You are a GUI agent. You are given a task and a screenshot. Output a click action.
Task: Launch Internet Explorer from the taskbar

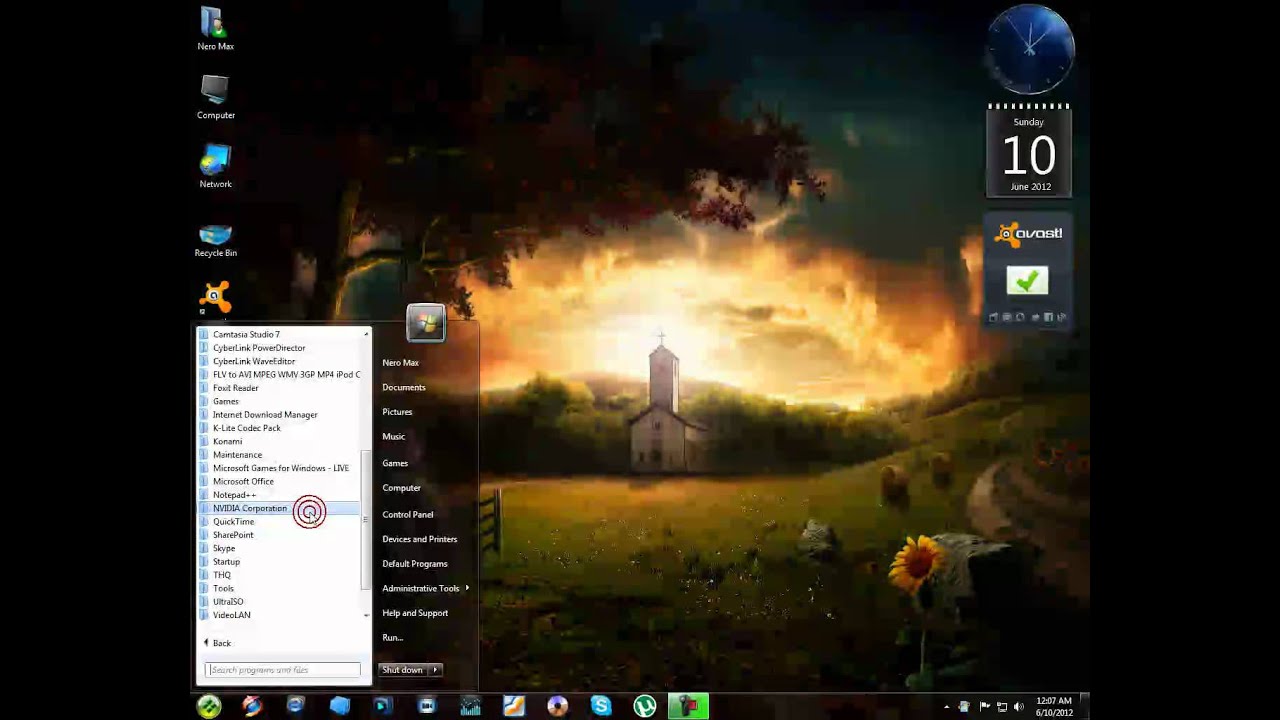pos(295,706)
